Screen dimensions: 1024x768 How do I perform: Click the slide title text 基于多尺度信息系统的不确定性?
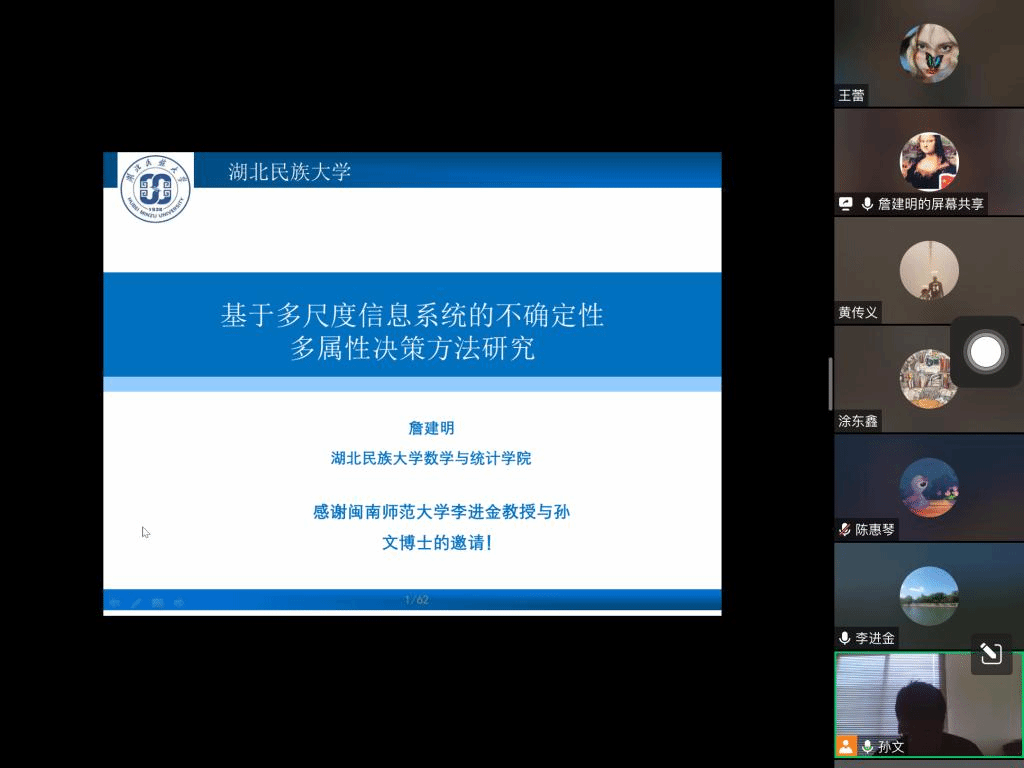(x=412, y=316)
